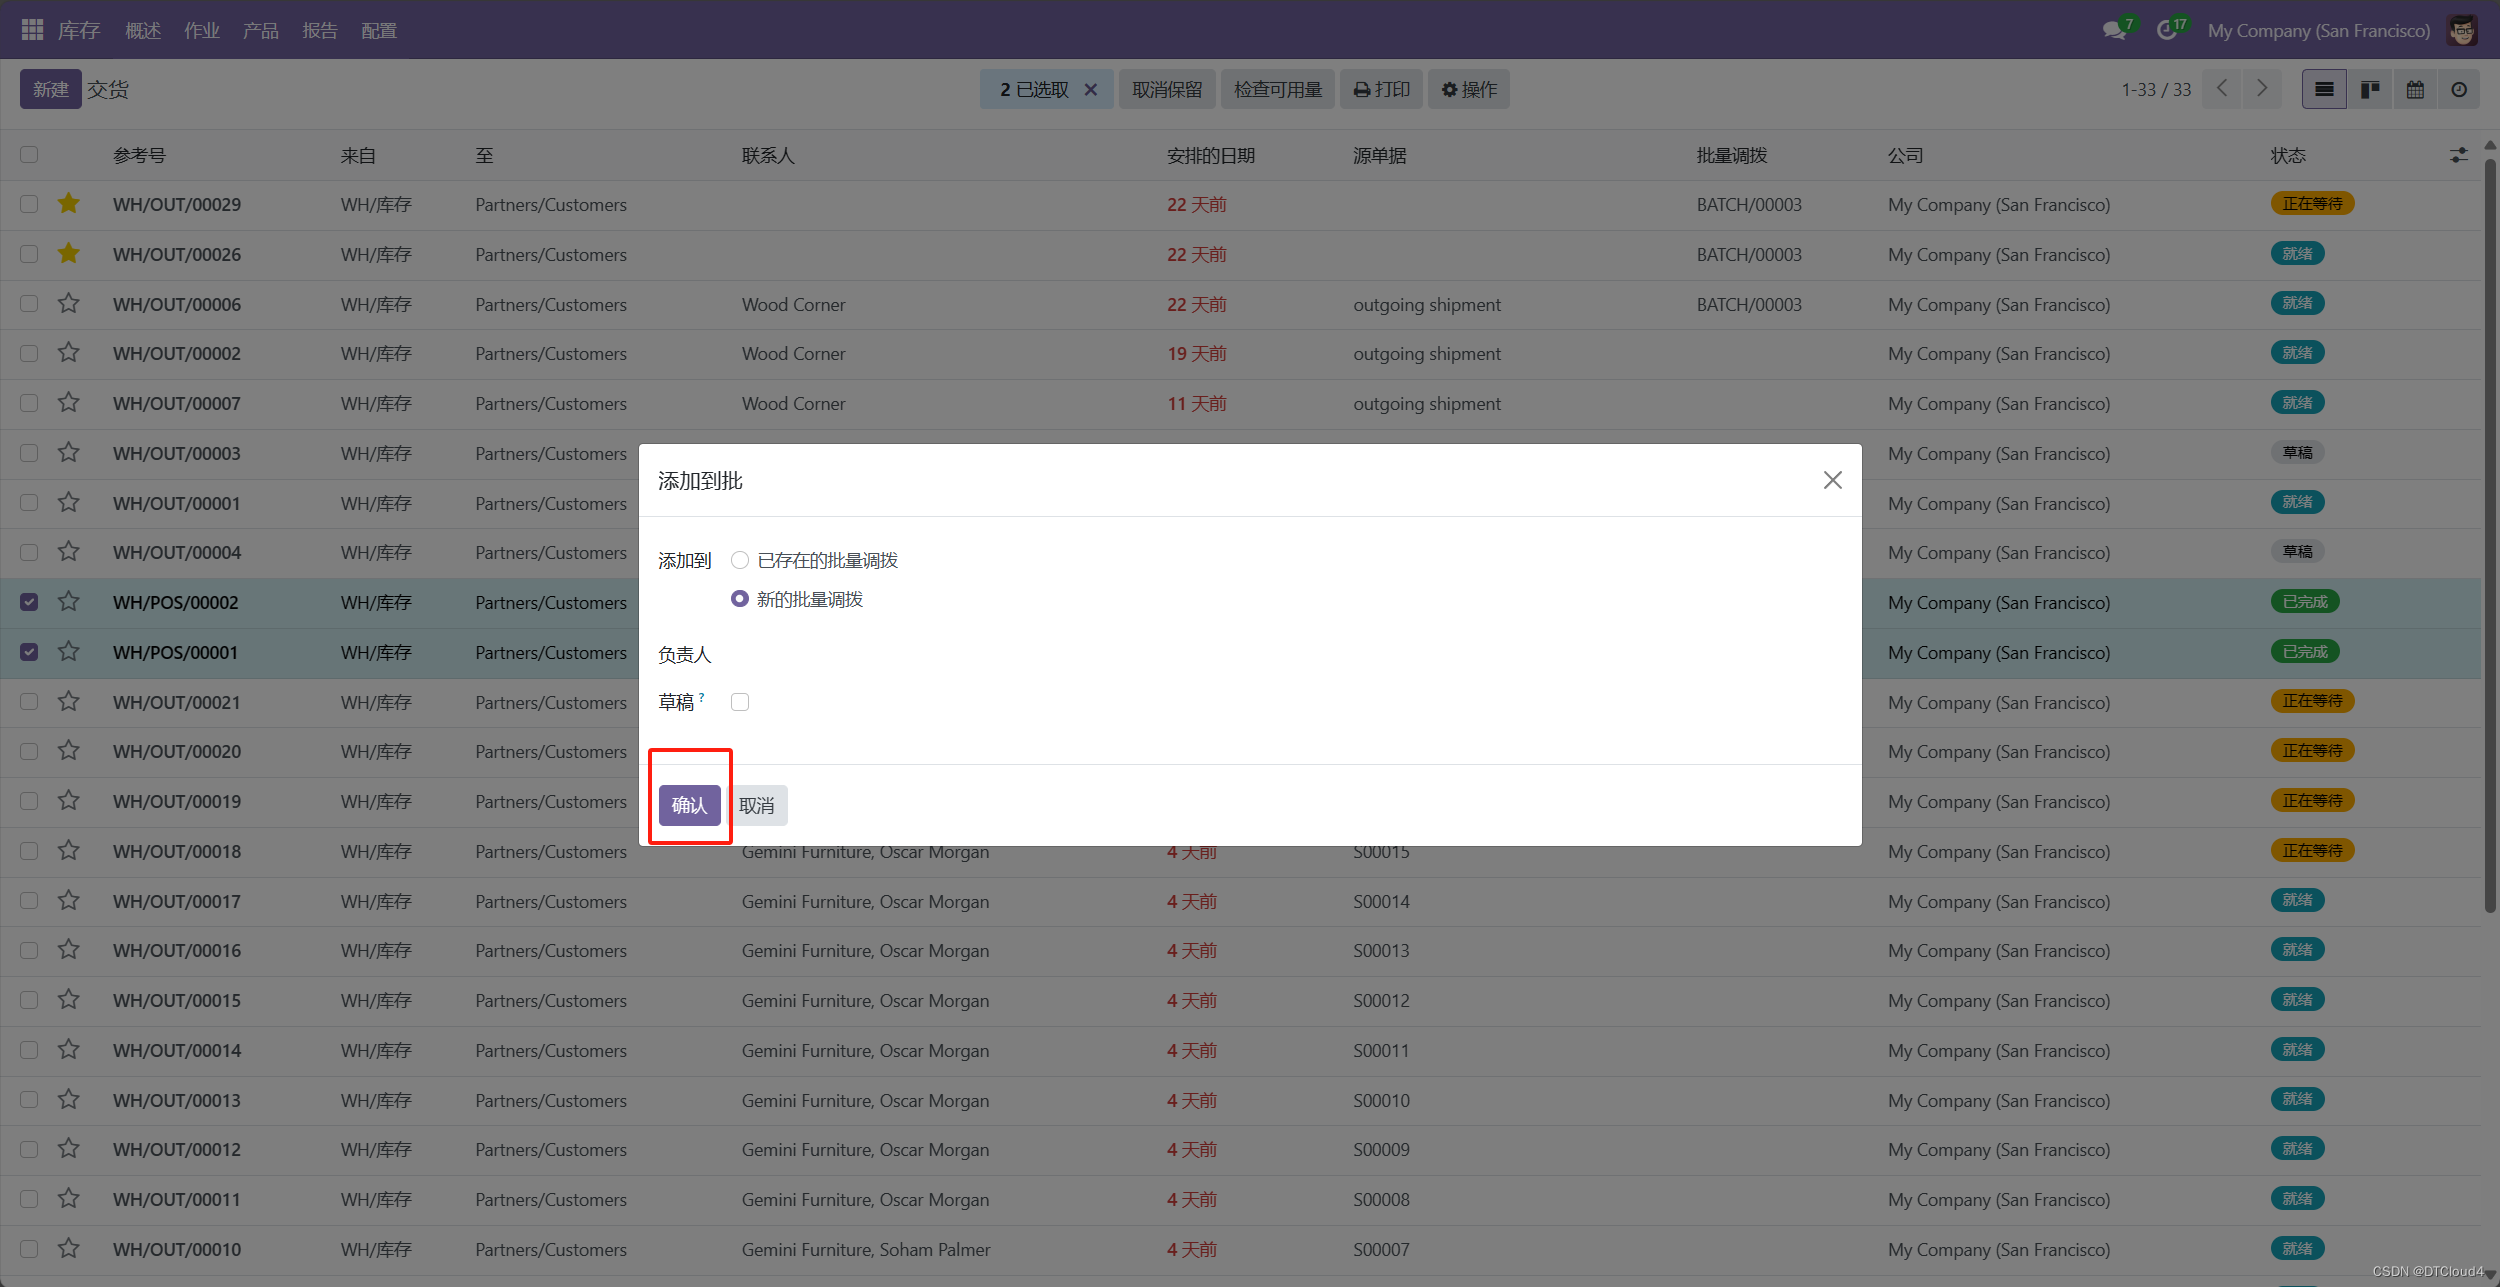2500x1287 pixels.
Task: Switch to activity view icon
Action: 2459,90
